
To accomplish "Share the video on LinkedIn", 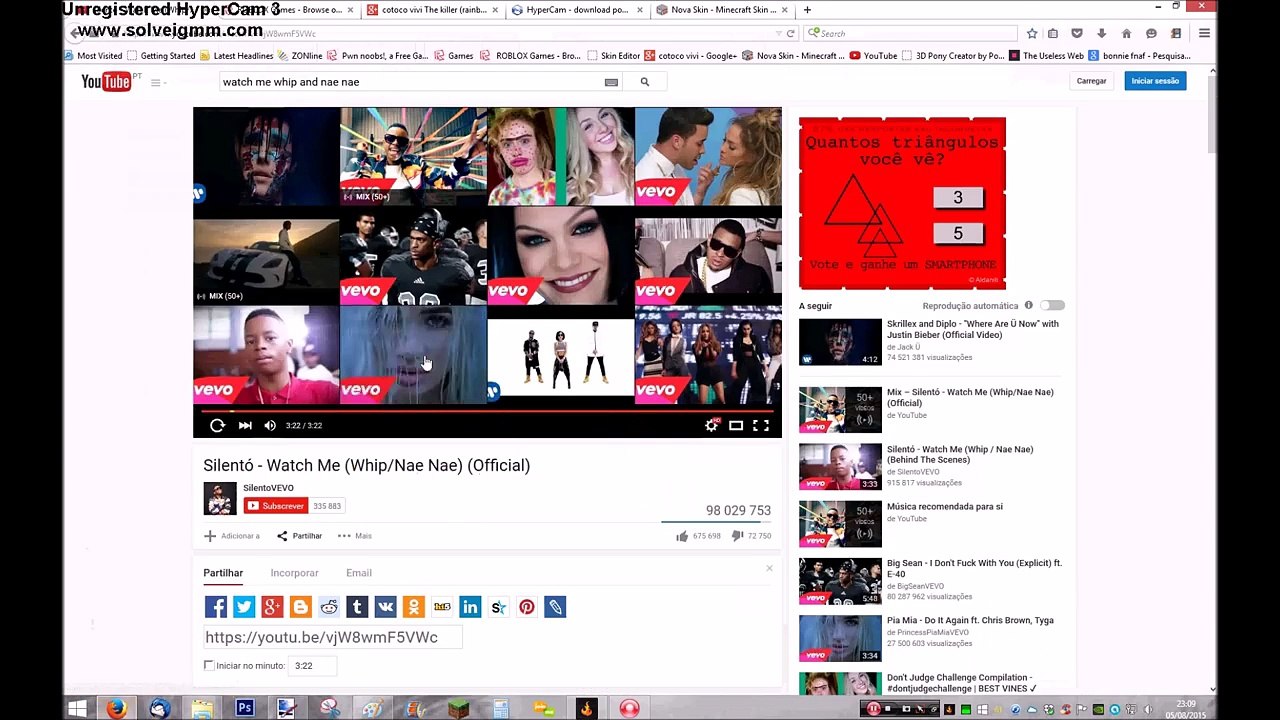I will tap(470, 607).
